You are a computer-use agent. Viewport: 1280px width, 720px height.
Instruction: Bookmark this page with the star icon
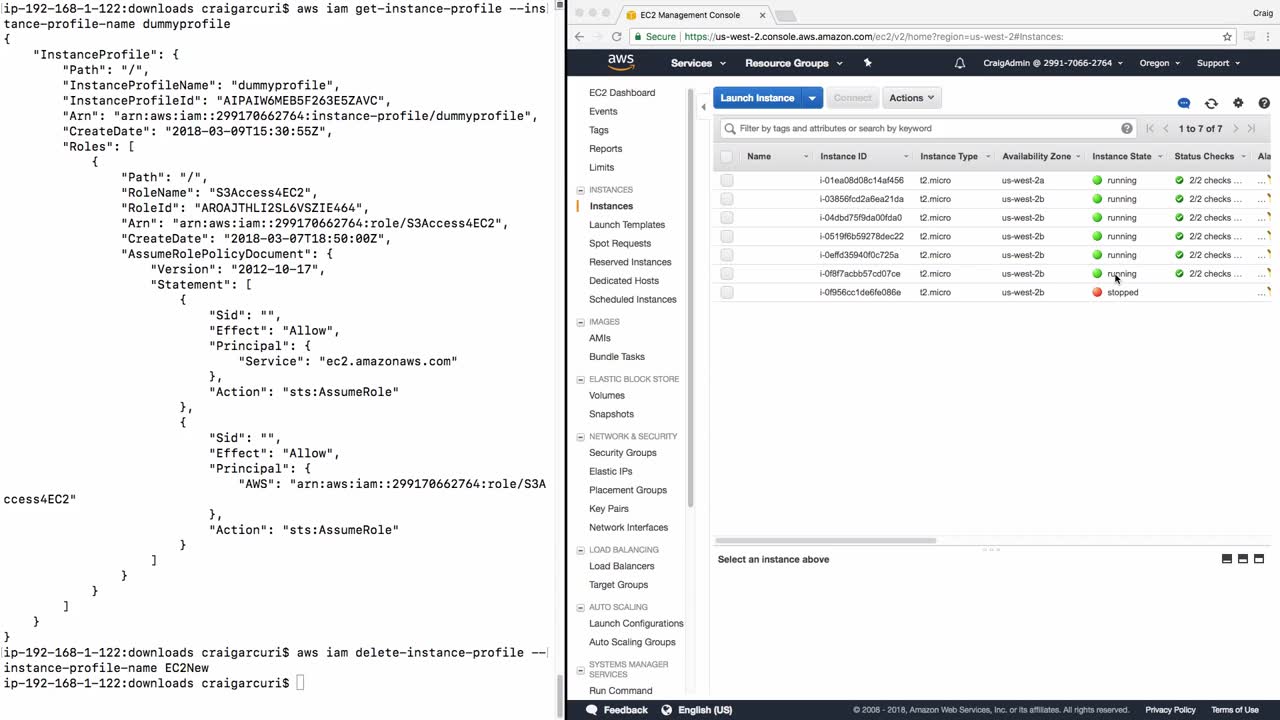(x=1227, y=37)
